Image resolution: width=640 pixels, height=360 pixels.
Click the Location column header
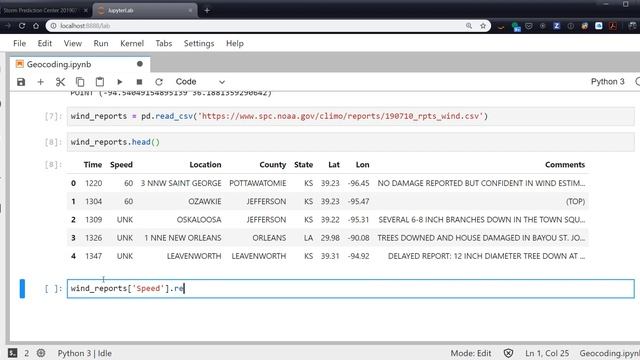205,164
